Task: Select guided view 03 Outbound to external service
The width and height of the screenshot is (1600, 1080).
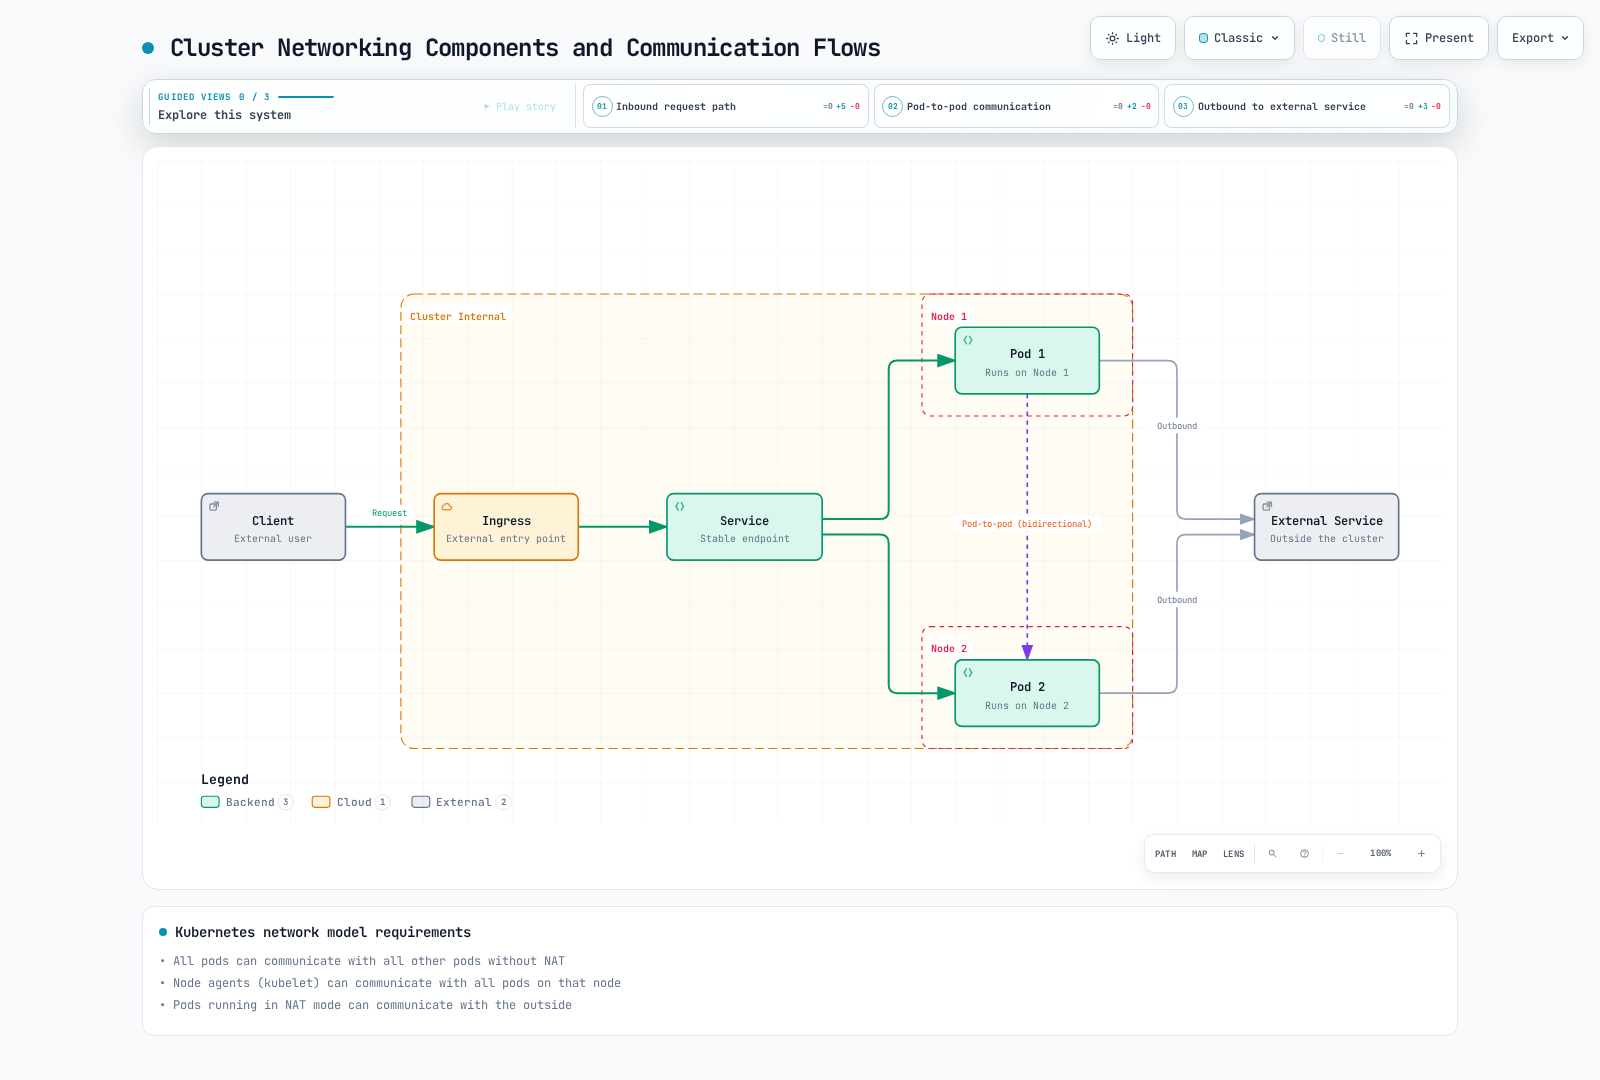Action: [x=1307, y=106]
